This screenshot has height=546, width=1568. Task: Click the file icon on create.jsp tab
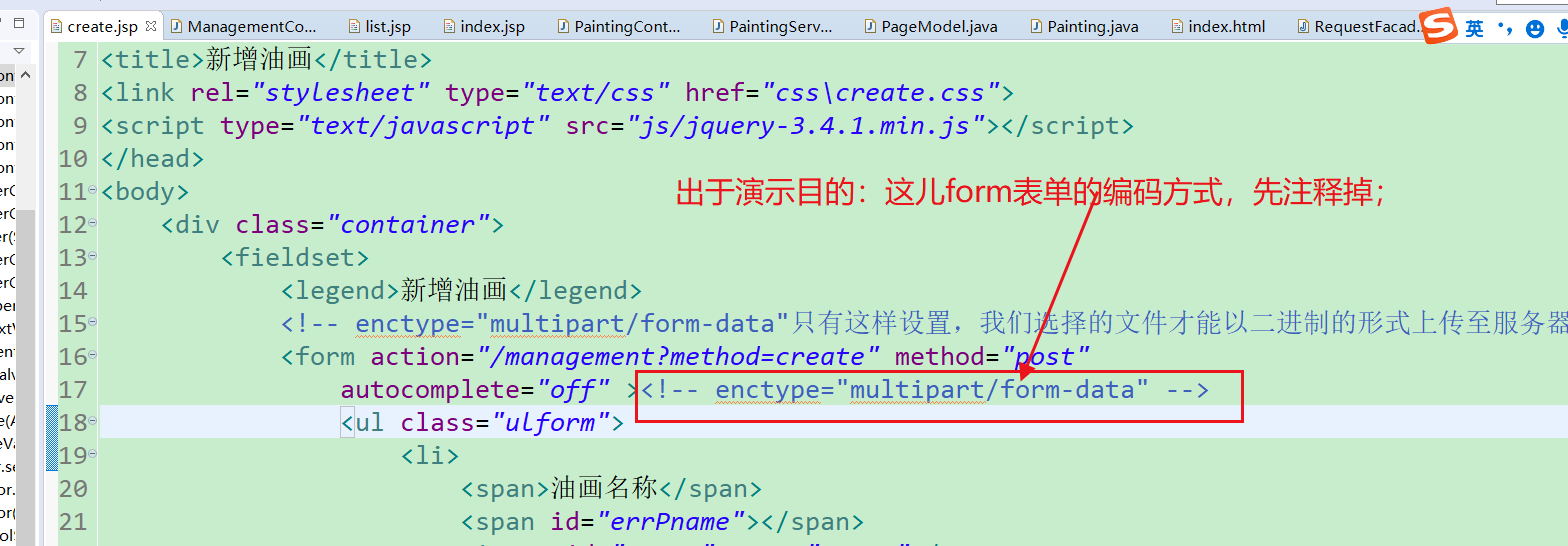click(x=56, y=26)
